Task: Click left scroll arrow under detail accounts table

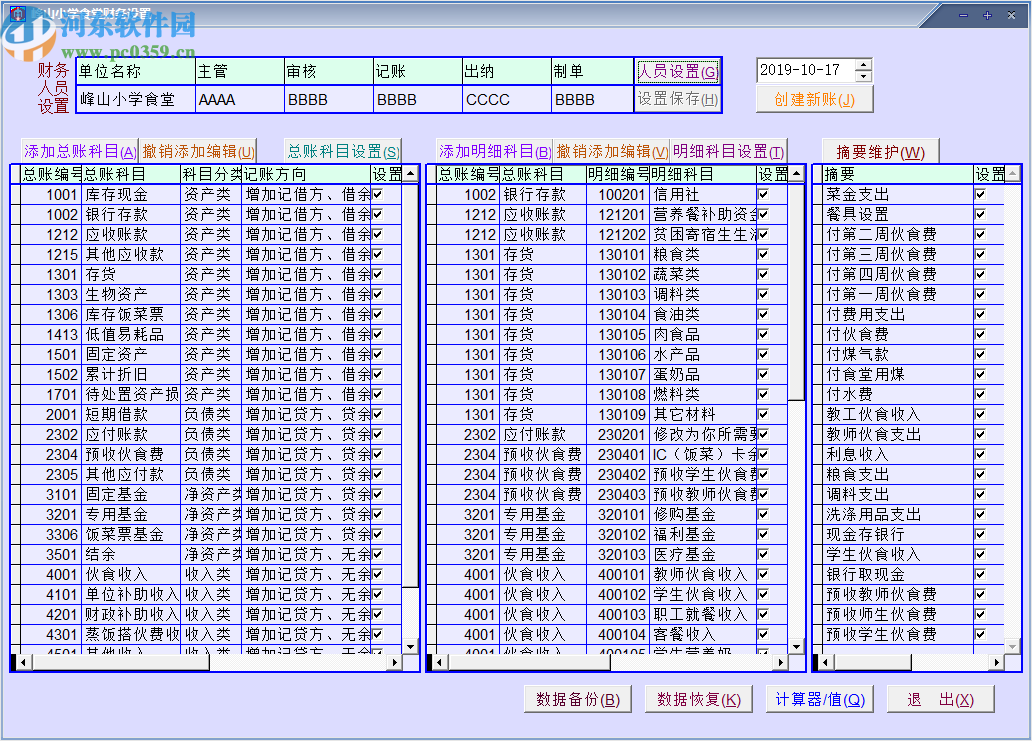Action: [436, 662]
